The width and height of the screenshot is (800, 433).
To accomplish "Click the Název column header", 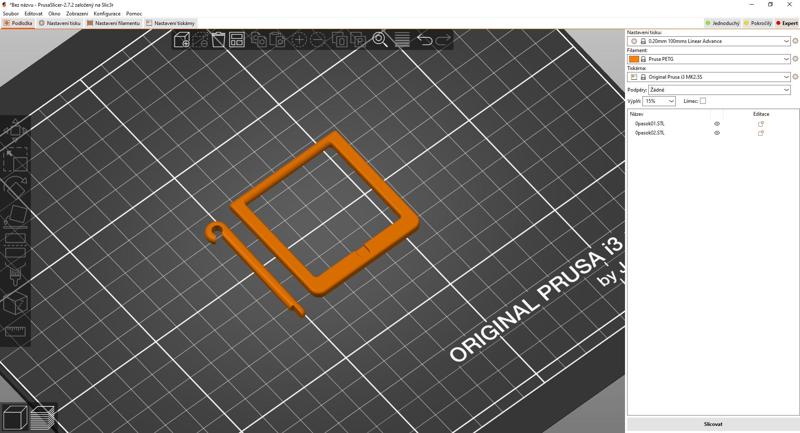I will pyautogui.click(x=636, y=114).
